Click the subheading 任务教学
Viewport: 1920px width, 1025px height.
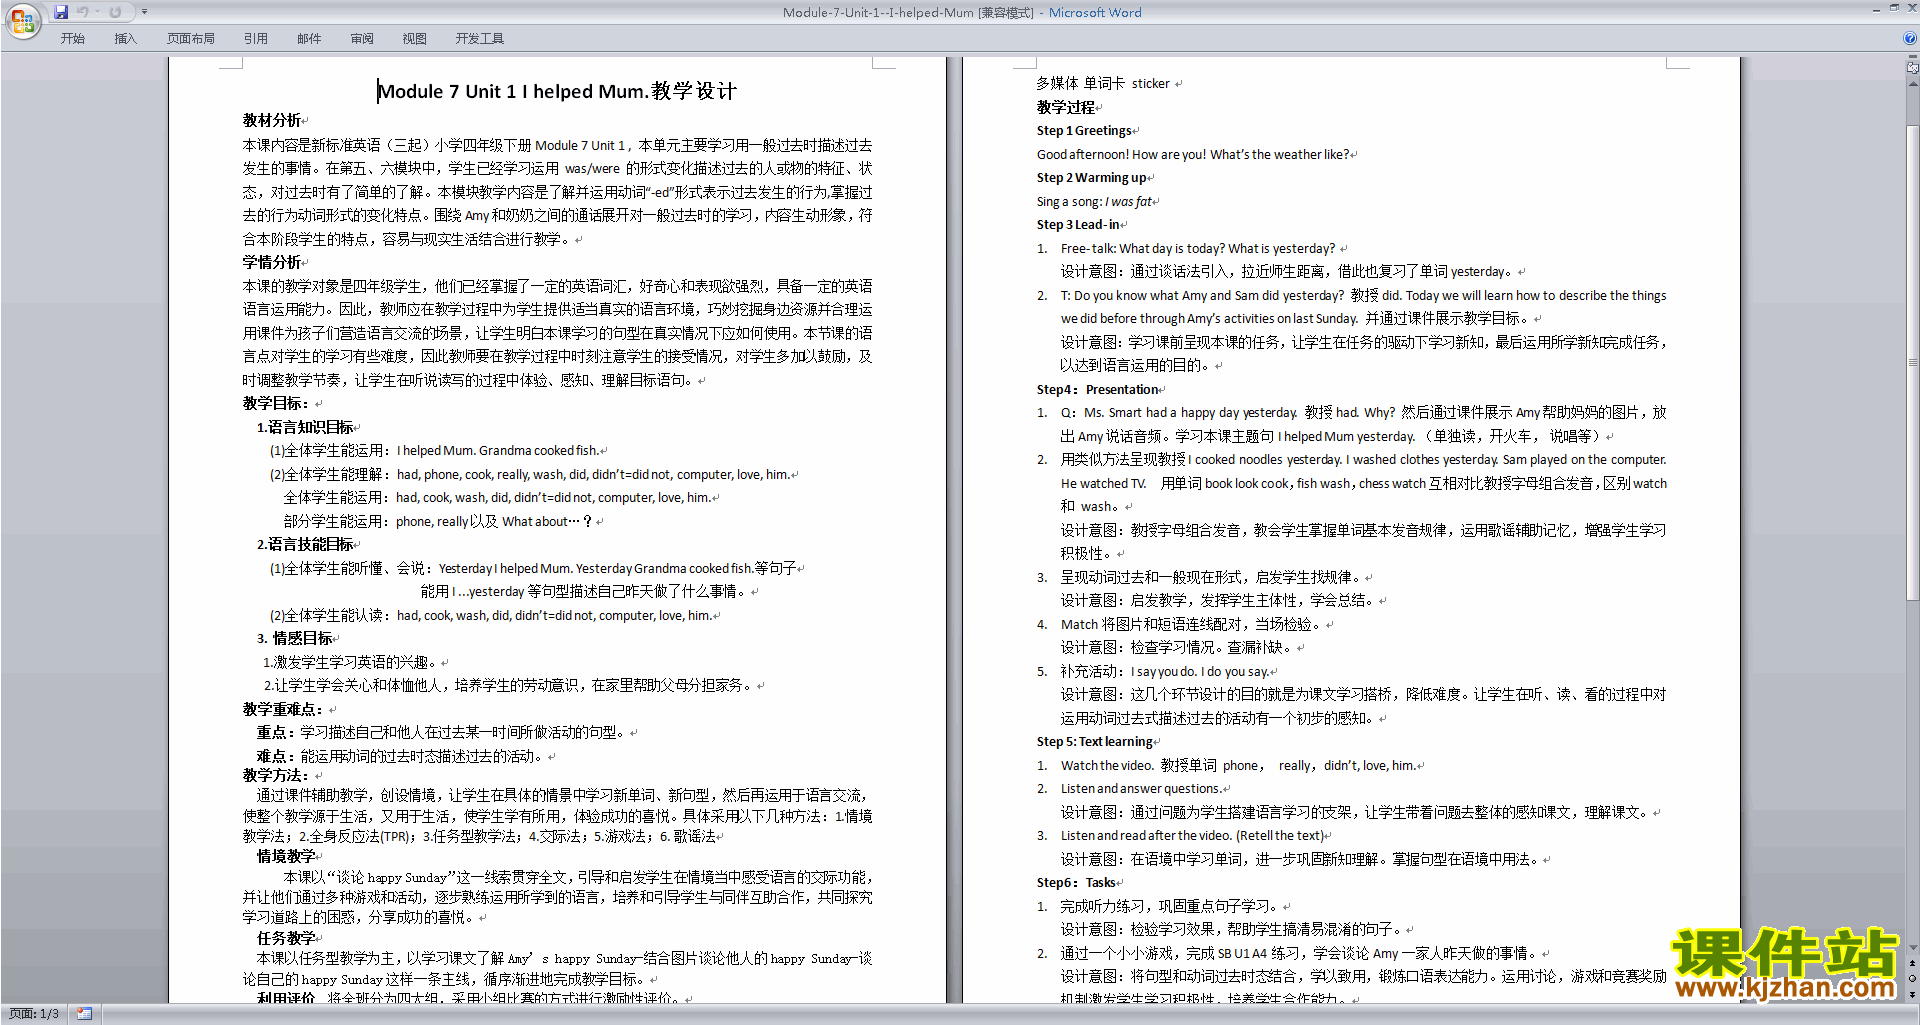pos(286,938)
